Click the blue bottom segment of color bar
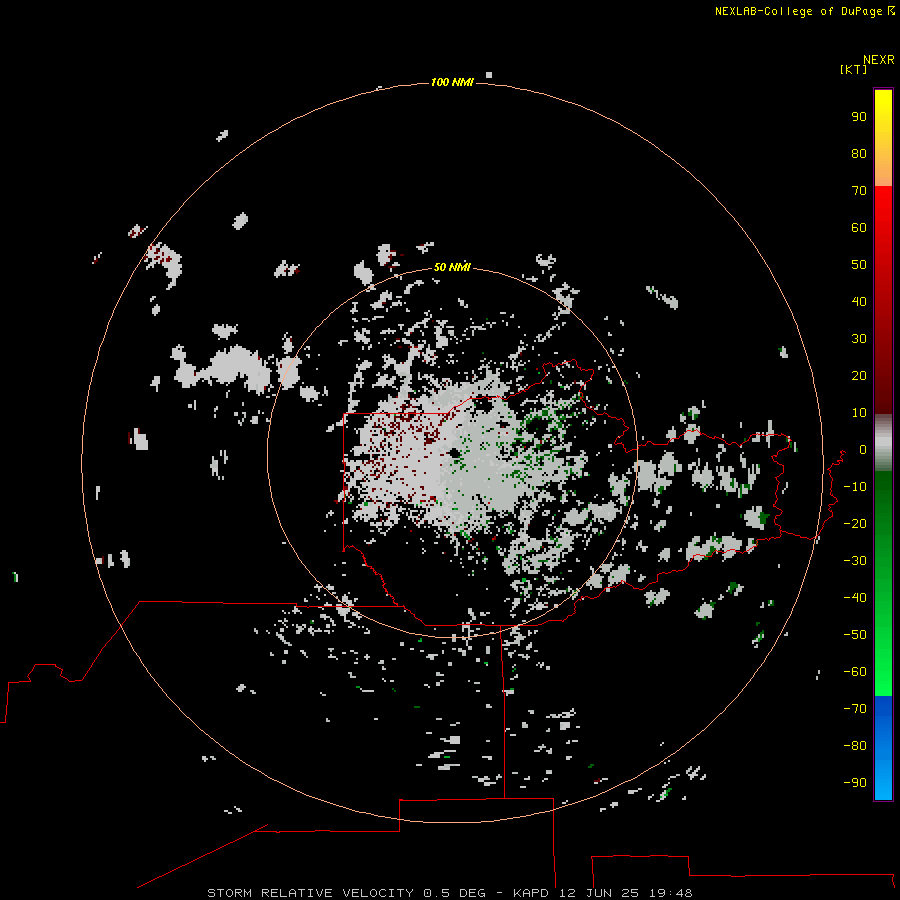The image size is (900, 900). click(883, 747)
